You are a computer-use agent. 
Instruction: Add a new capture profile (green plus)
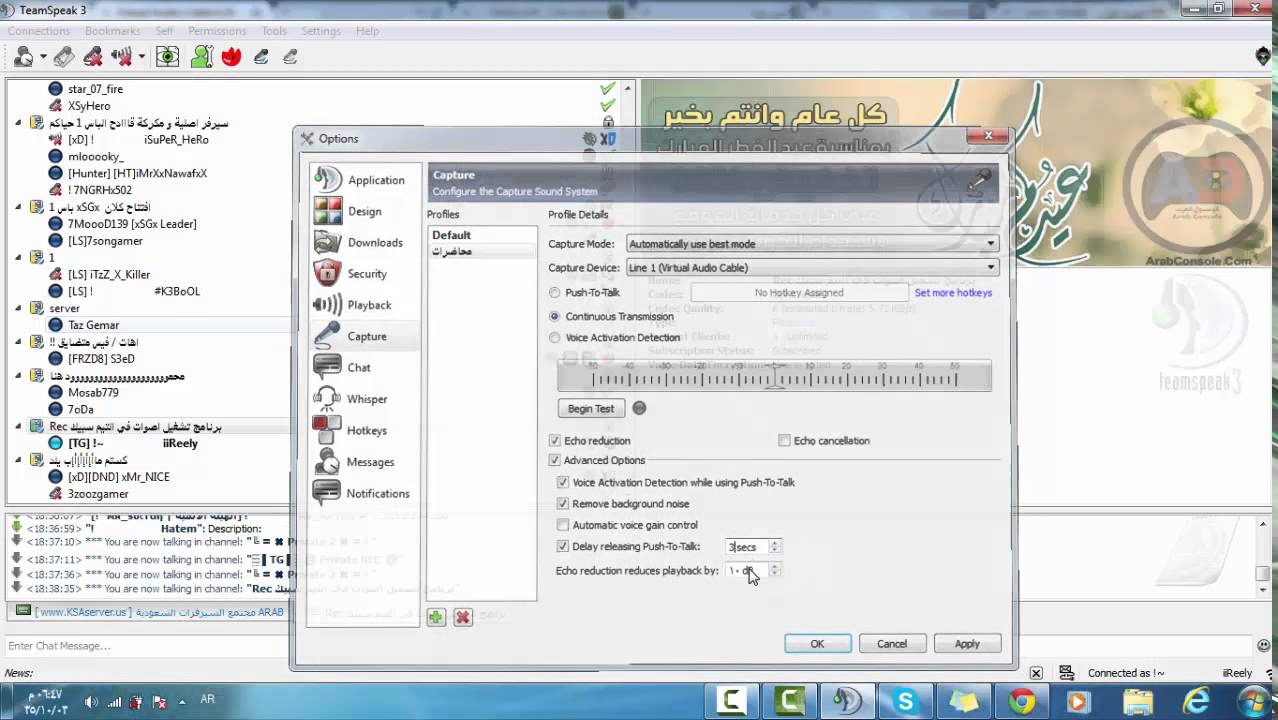point(436,617)
